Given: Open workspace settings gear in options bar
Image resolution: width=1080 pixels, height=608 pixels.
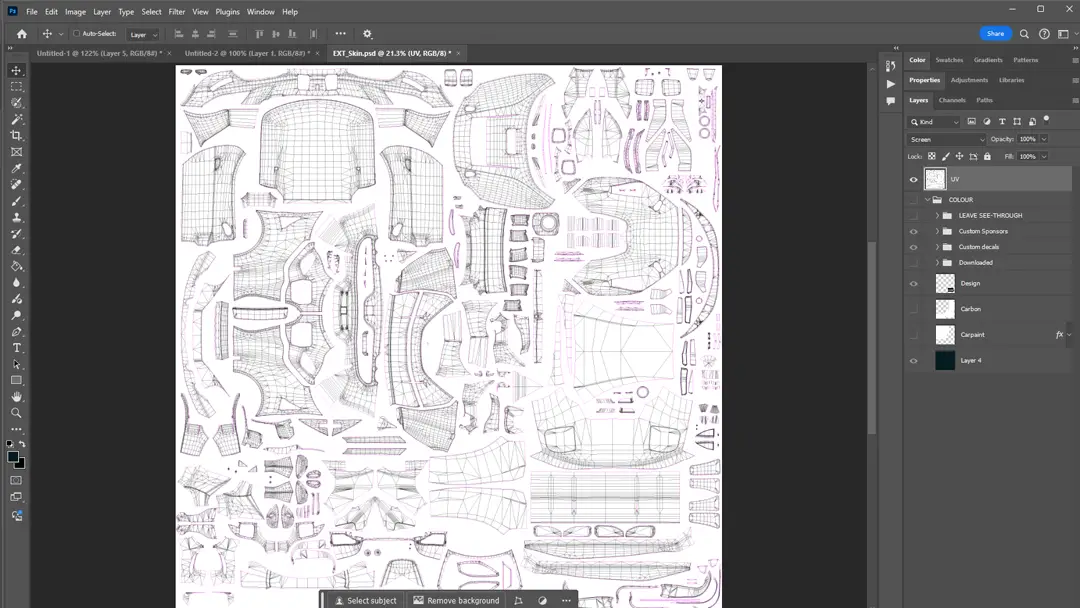Looking at the screenshot, I should coord(367,33).
